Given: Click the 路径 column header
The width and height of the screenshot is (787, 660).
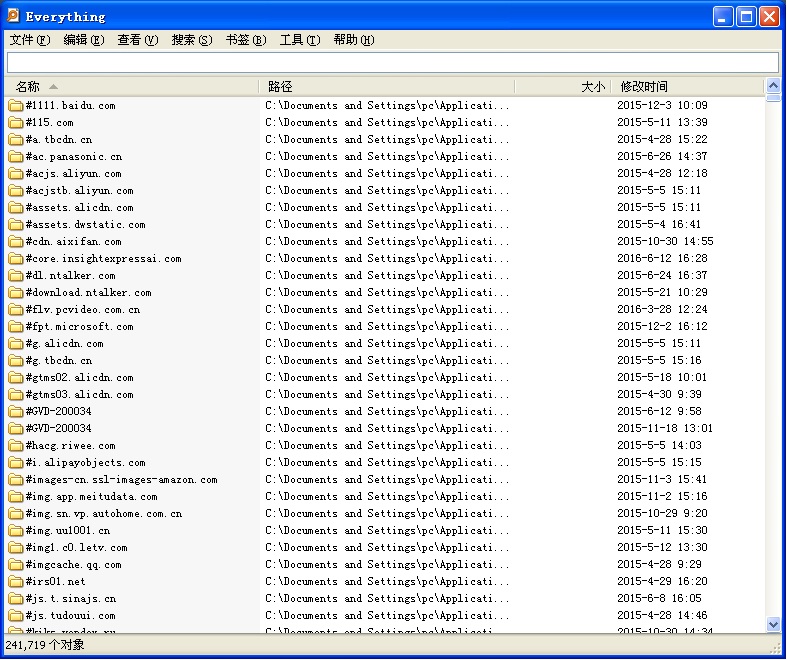Looking at the screenshot, I should 387,86.
